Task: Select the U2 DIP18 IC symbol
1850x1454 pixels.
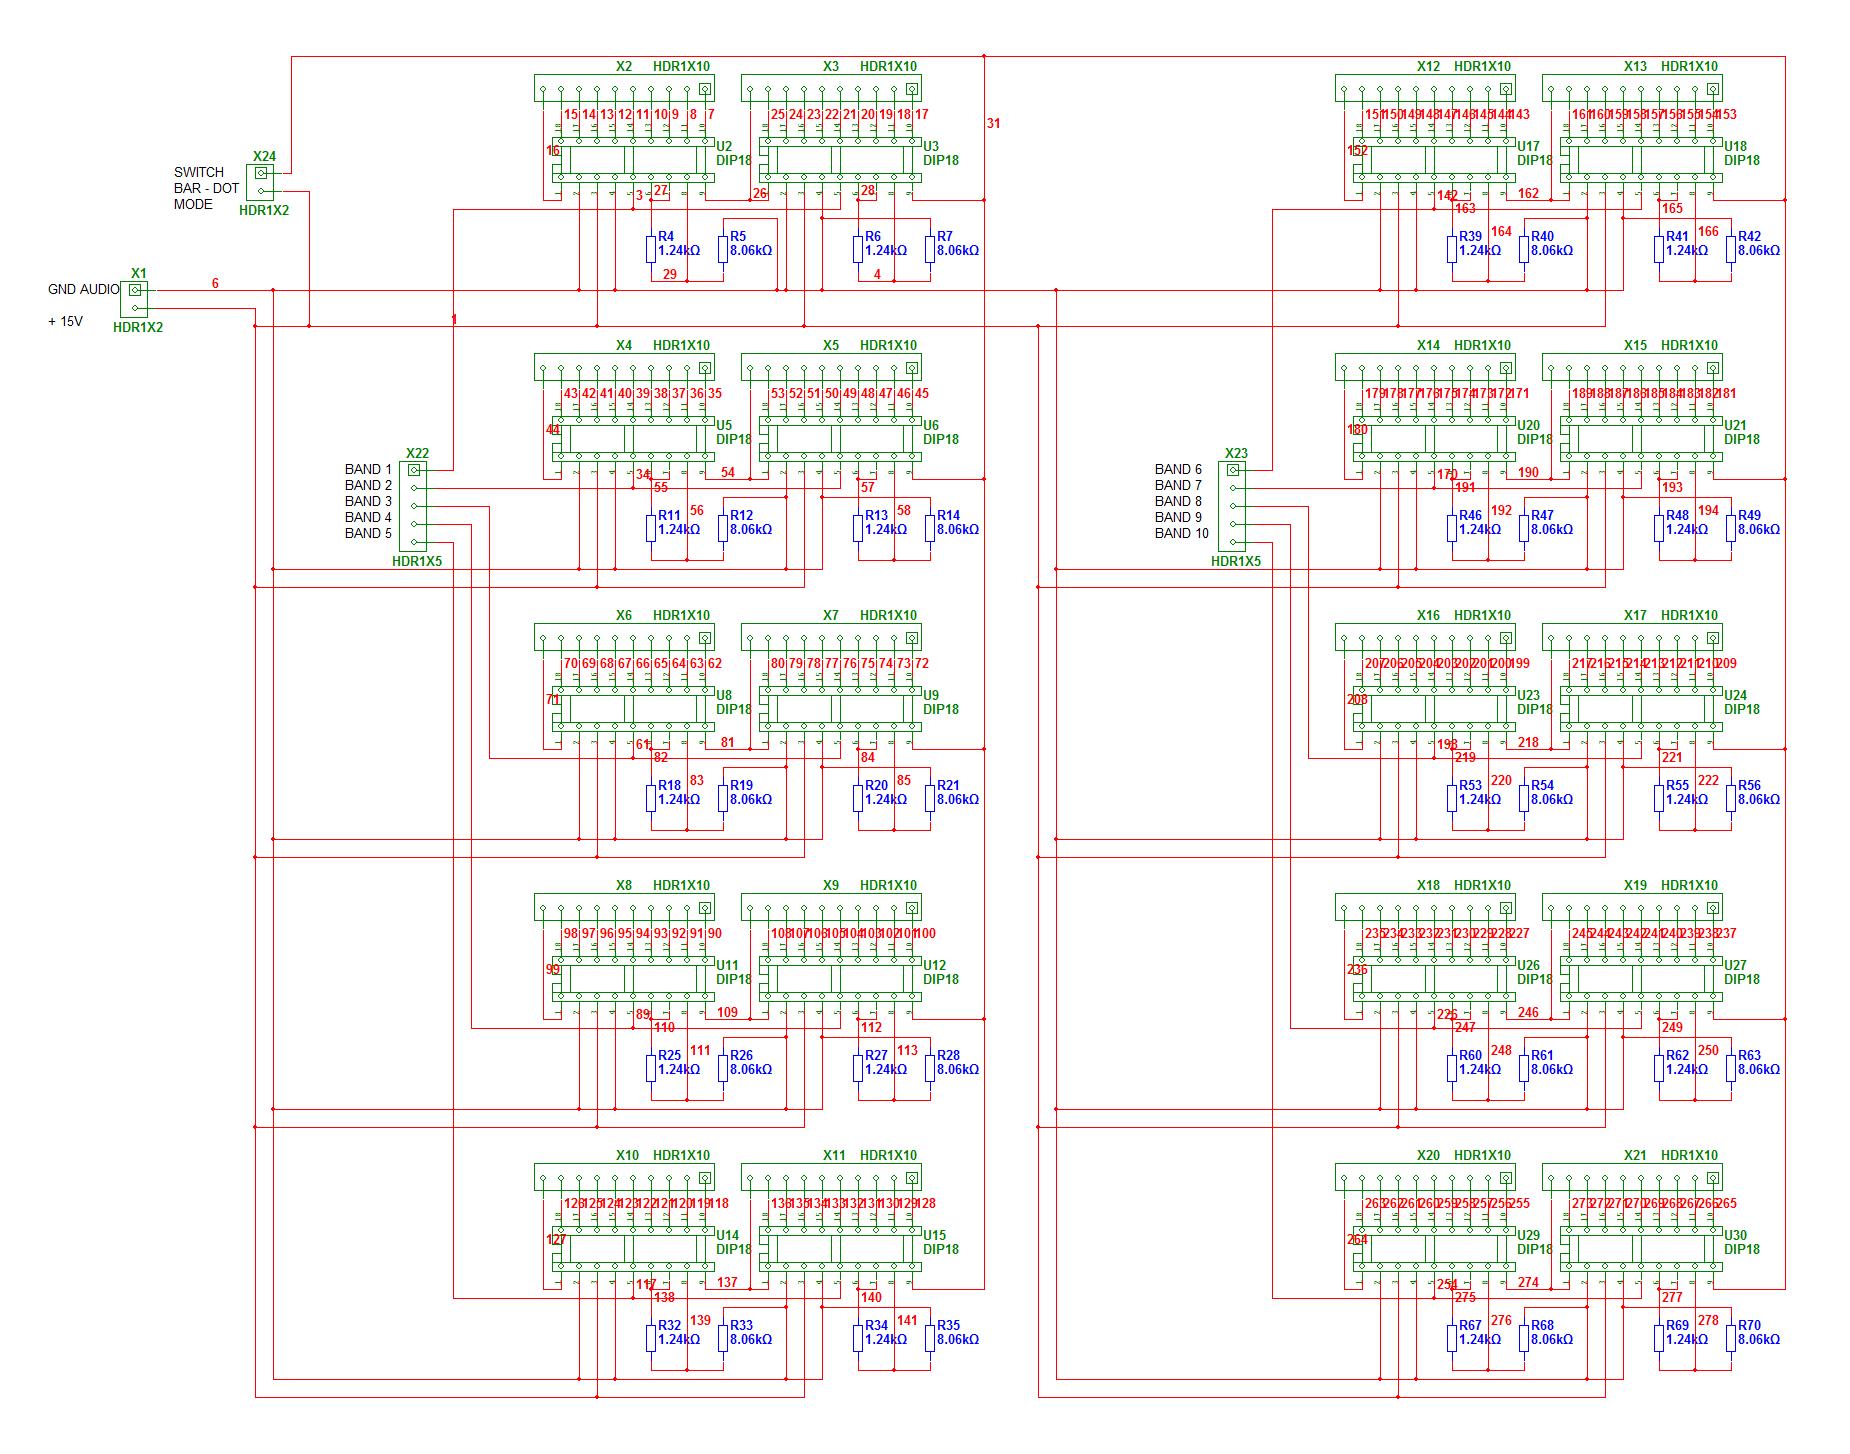Action: (x=630, y=160)
